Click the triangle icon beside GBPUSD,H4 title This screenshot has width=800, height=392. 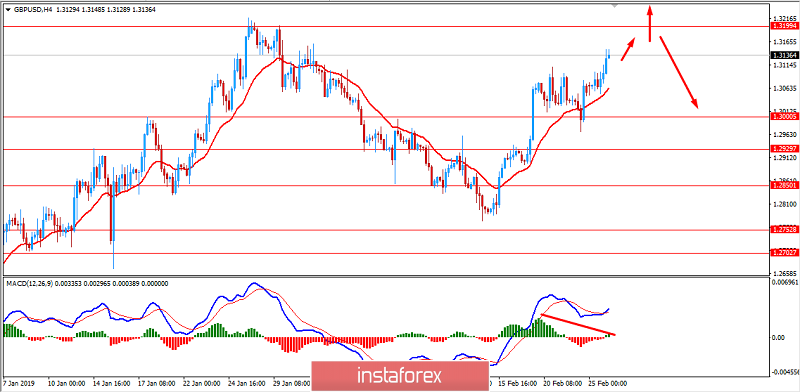click(x=8, y=10)
